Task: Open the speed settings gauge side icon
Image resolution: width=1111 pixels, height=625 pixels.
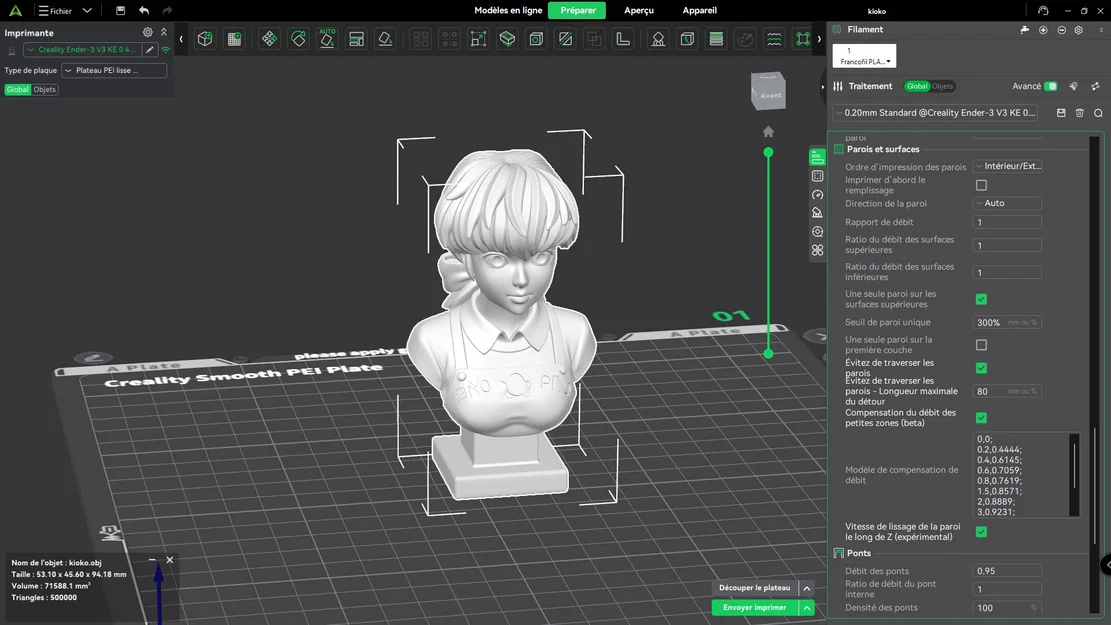Action: [818, 194]
